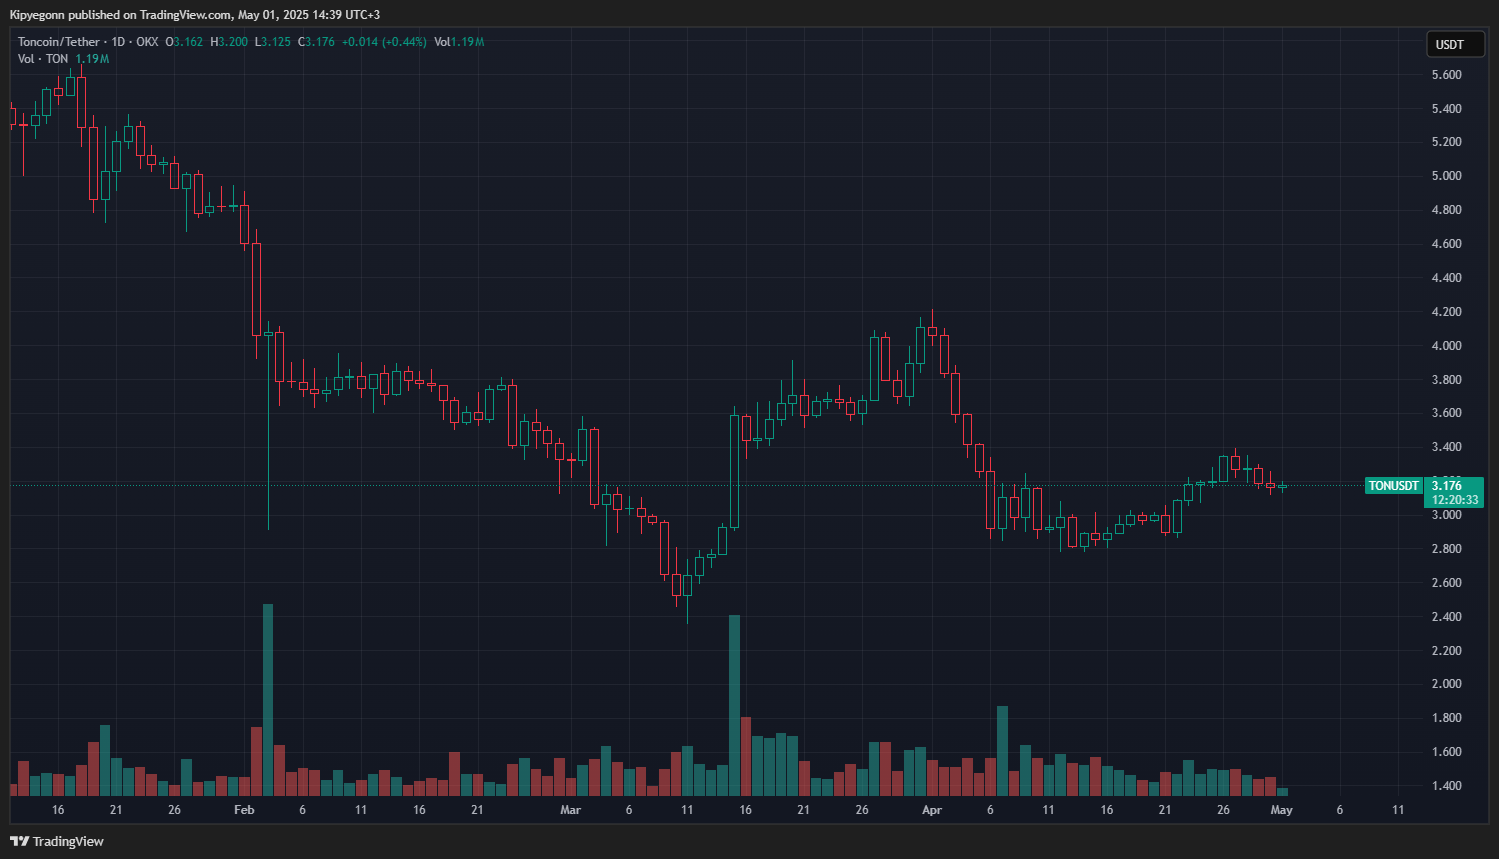The height and width of the screenshot is (859, 1499).
Task: Click the 4.800 price axis label
Action: (1446, 210)
